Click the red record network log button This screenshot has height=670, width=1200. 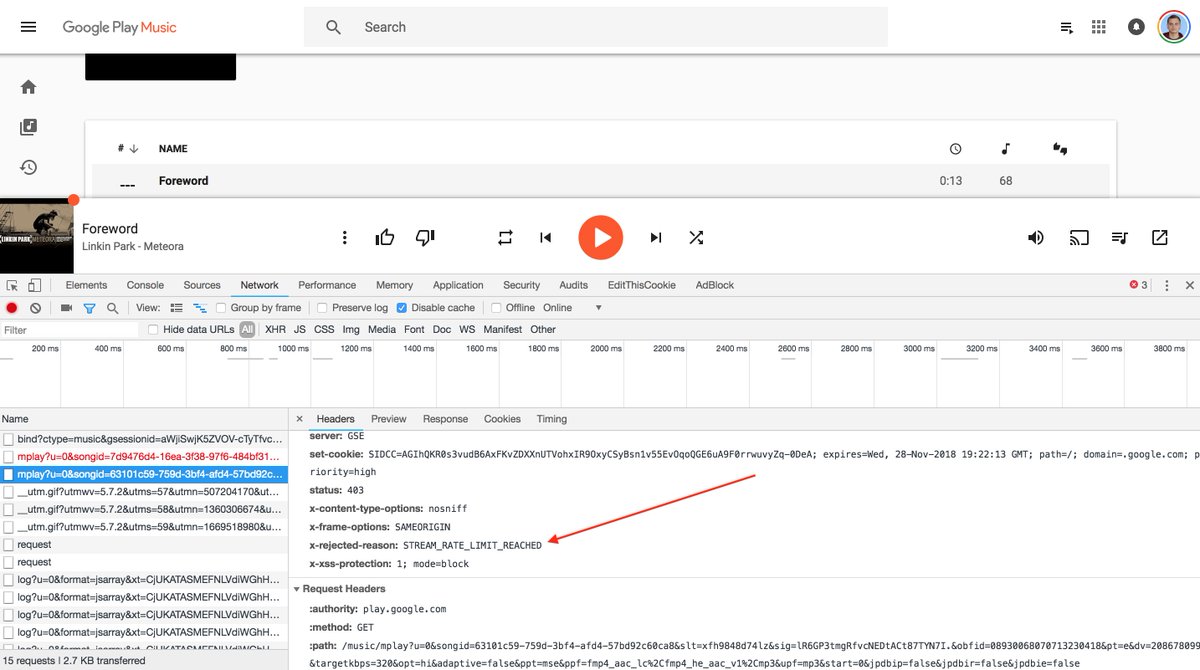click(x=12, y=308)
